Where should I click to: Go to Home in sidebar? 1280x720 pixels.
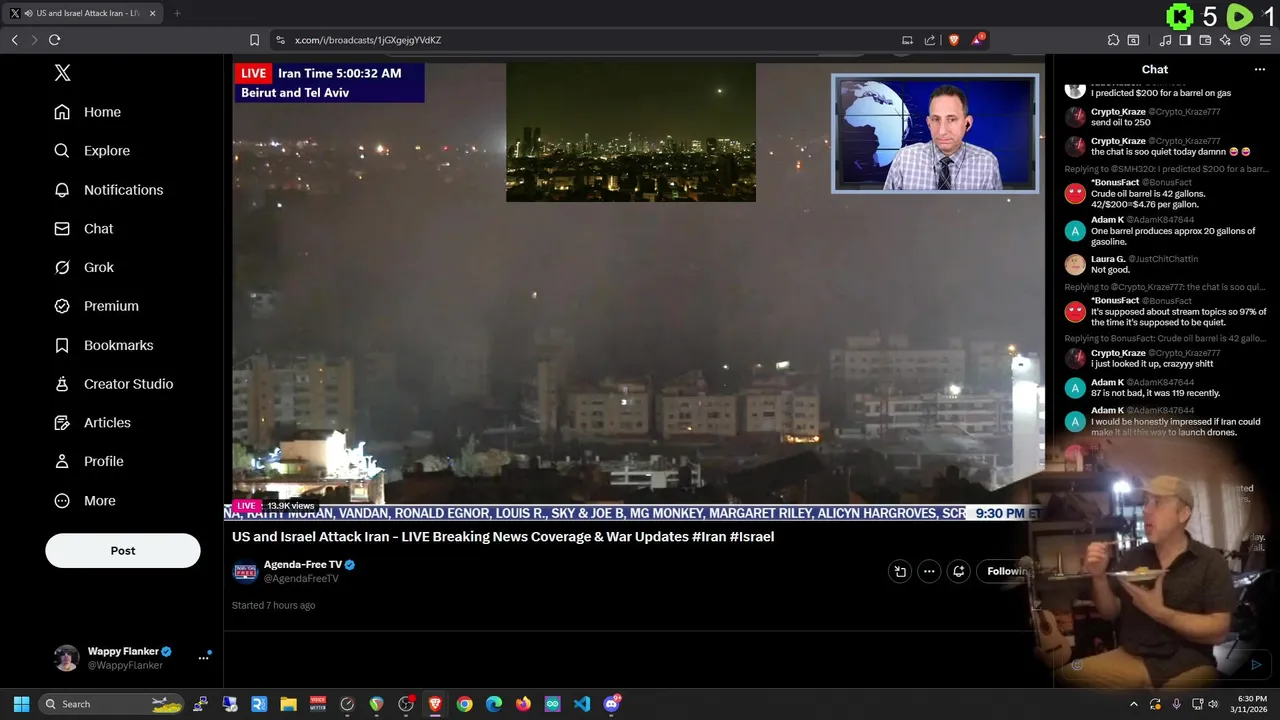click(x=88, y=112)
